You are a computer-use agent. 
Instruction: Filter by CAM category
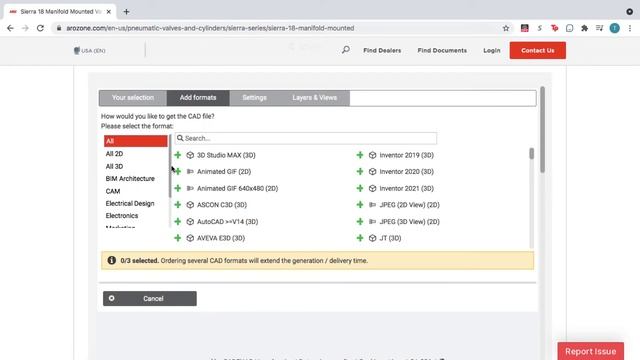[x=113, y=191]
